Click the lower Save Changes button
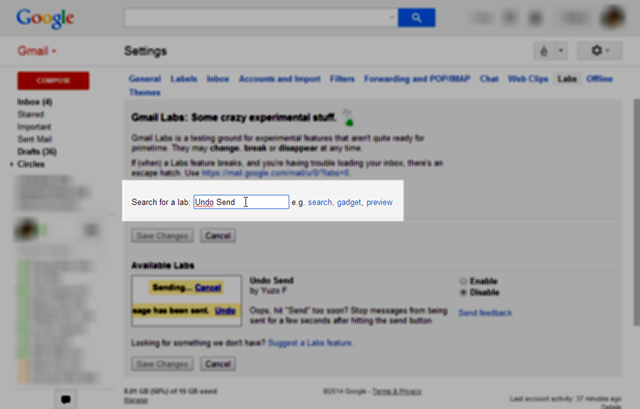The width and height of the screenshot is (640, 409). (x=162, y=364)
